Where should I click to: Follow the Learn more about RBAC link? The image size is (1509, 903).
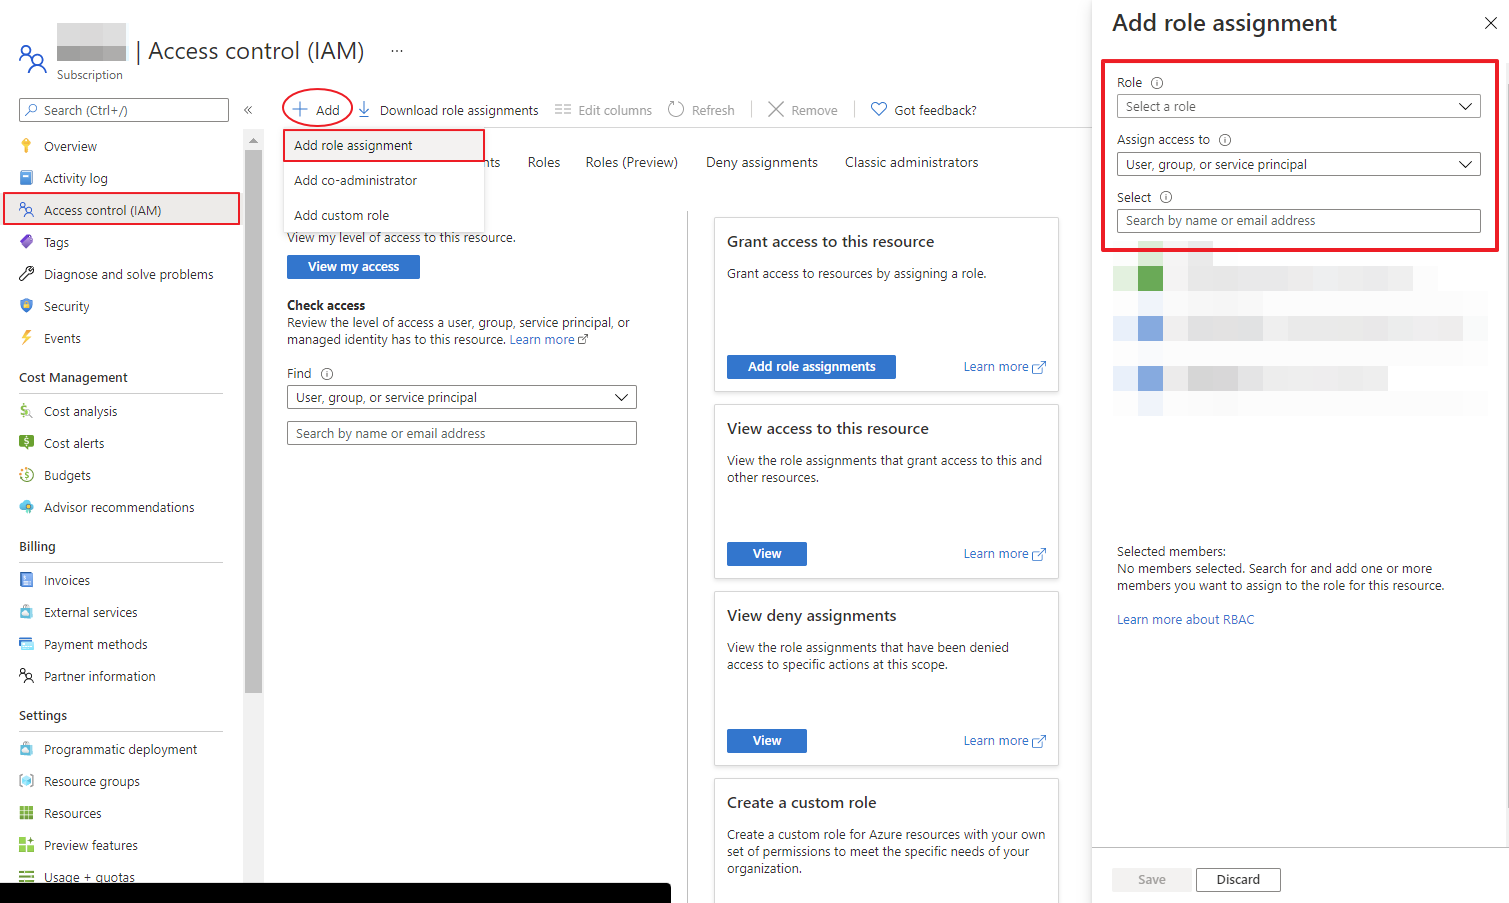click(1185, 620)
